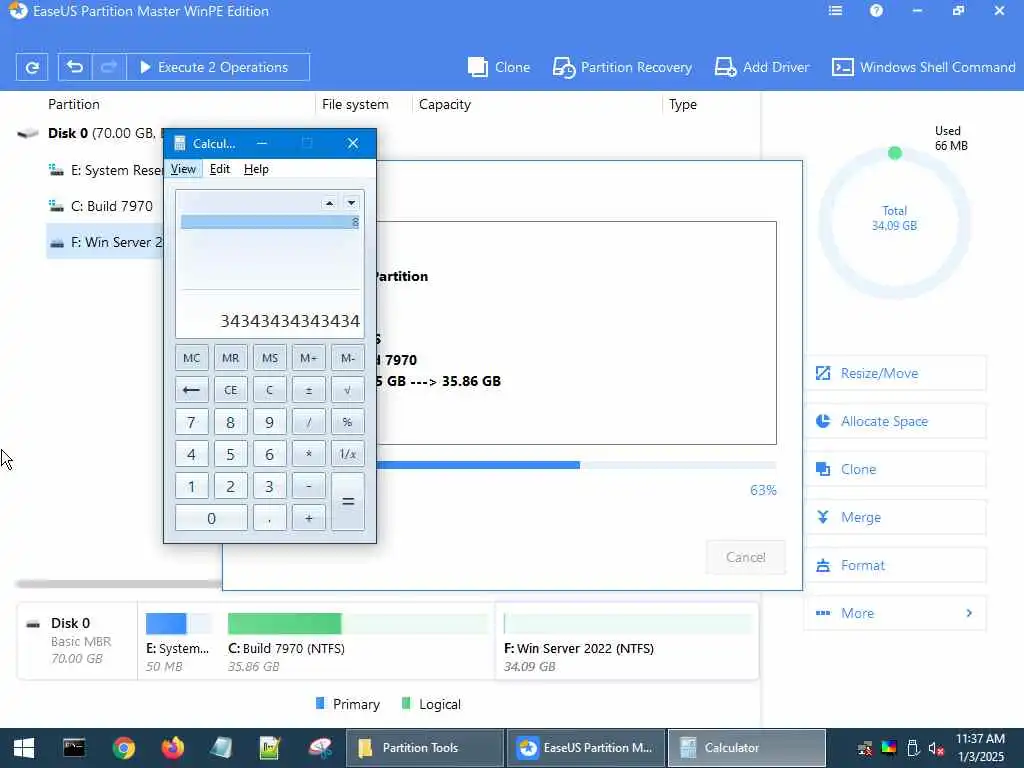Viewport: 1024px width, 768px height.
Task: Click M+ memory add key
Action: pyautogui.click(x=308, y=358)
